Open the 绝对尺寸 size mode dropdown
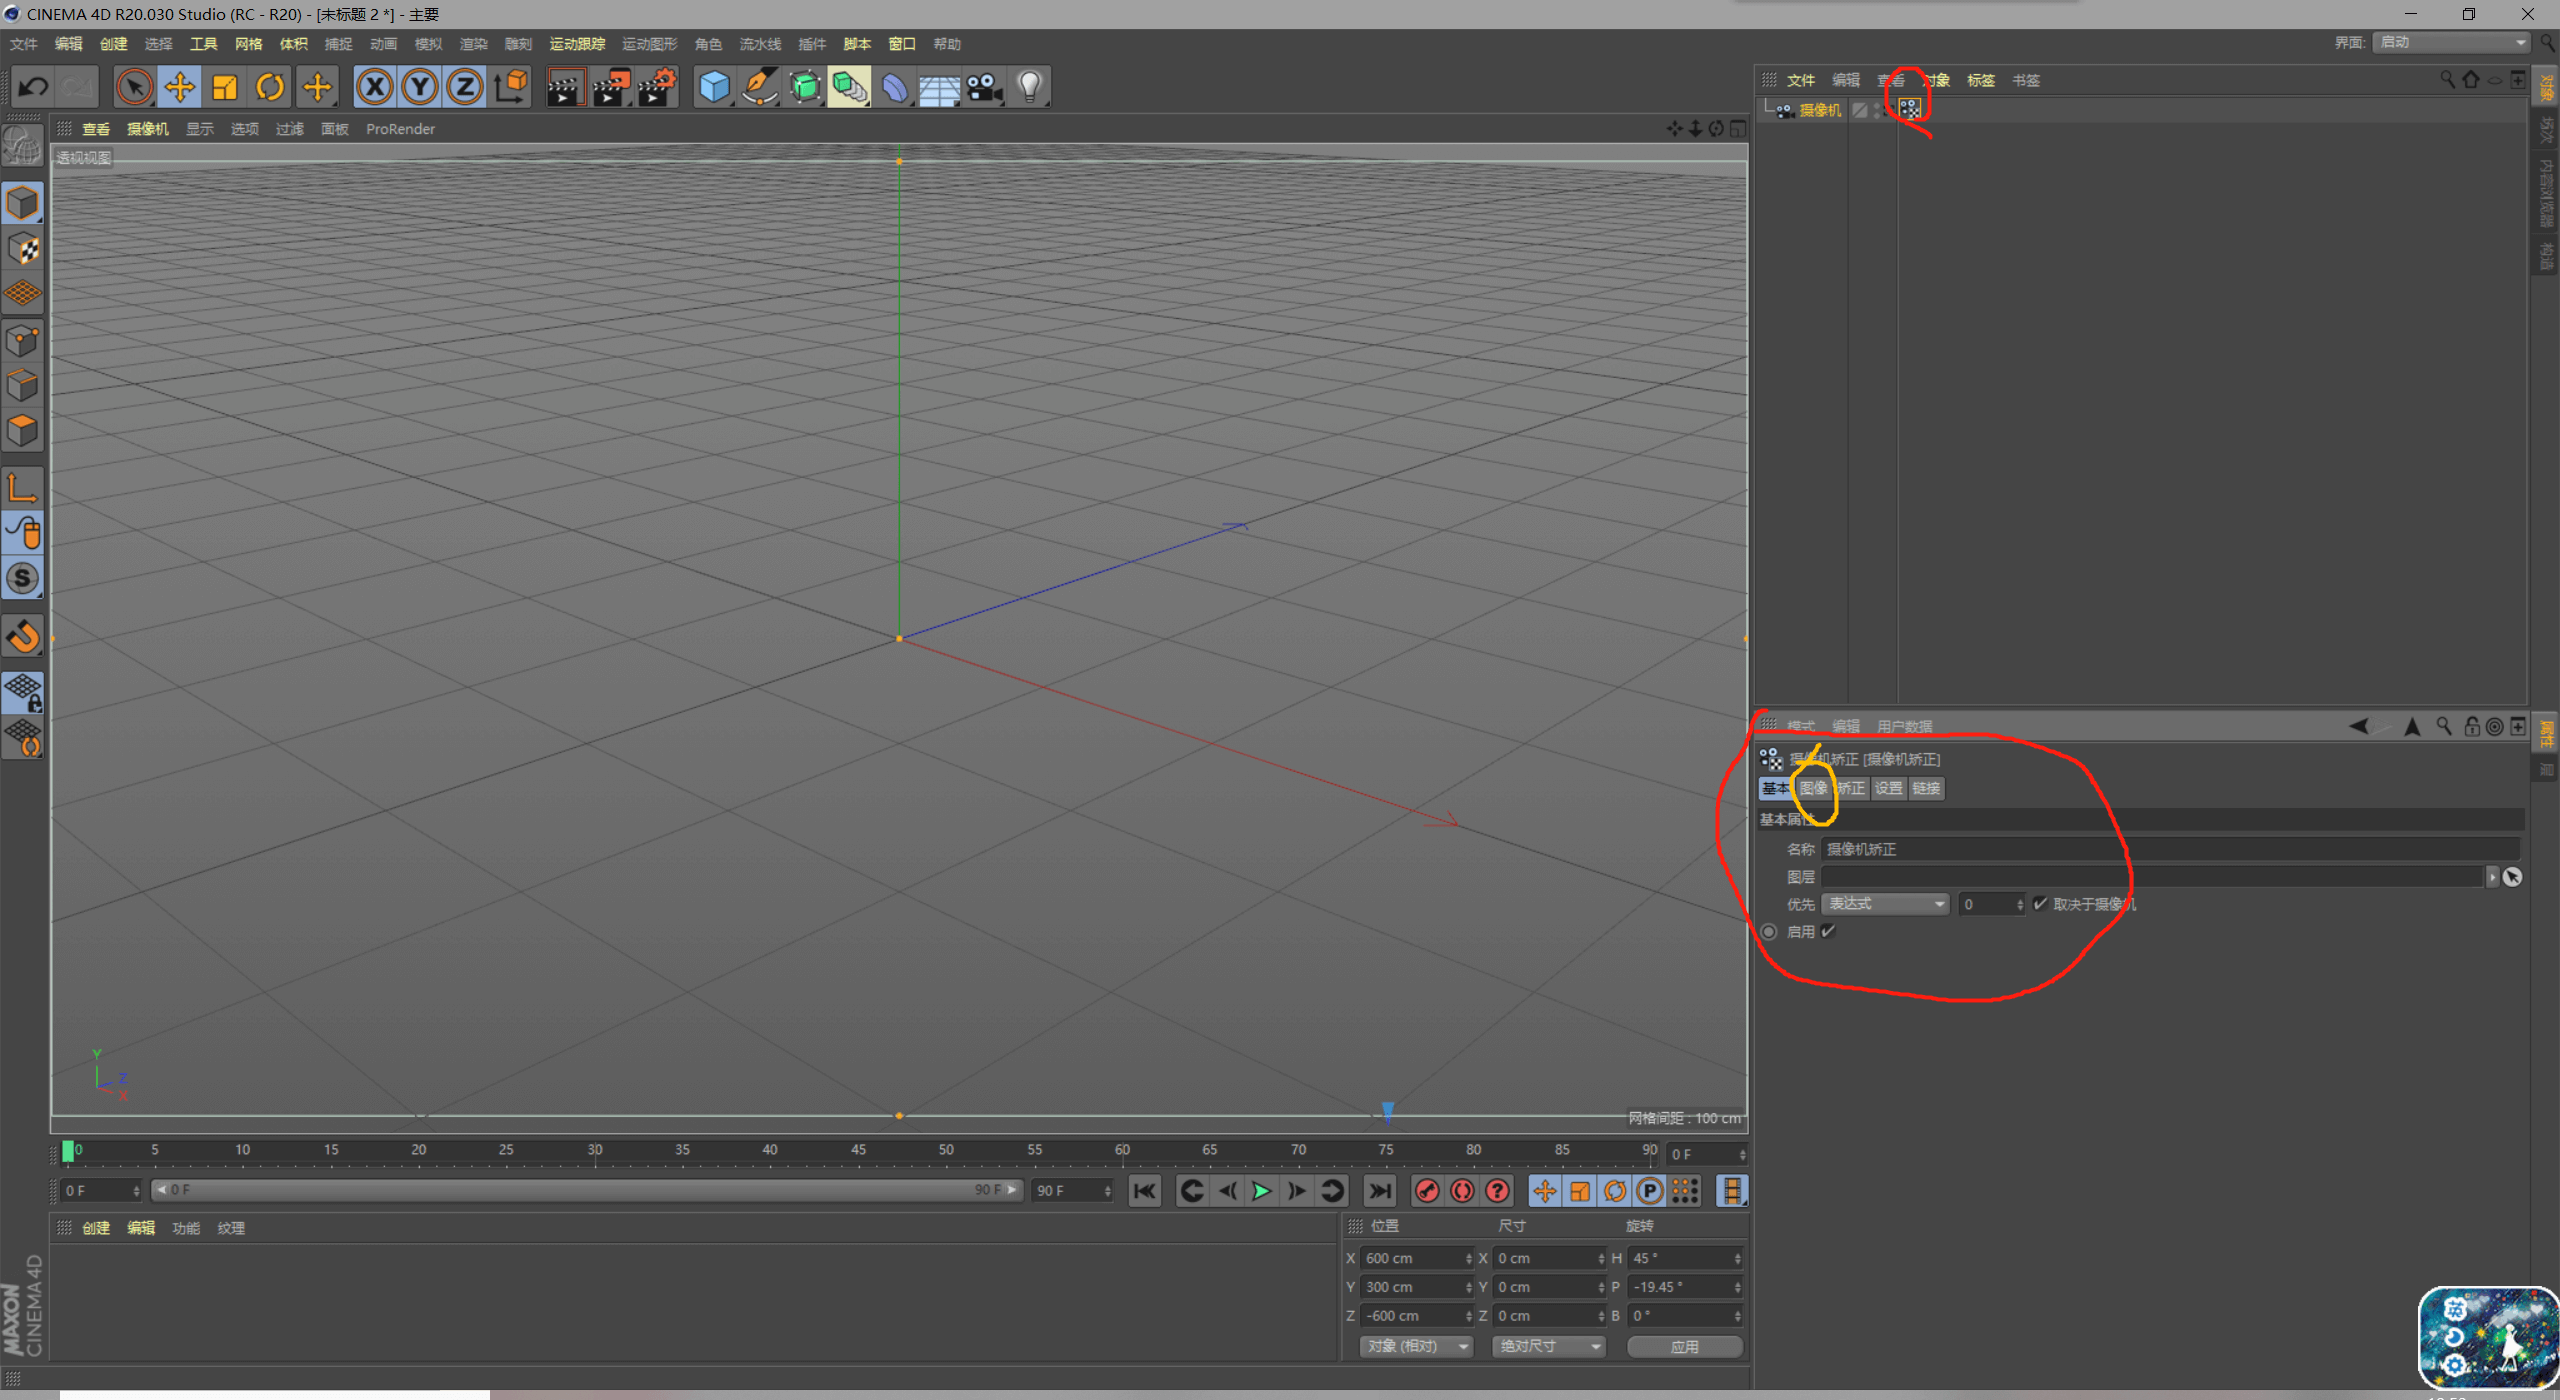 click(x=1548, y=1346)
